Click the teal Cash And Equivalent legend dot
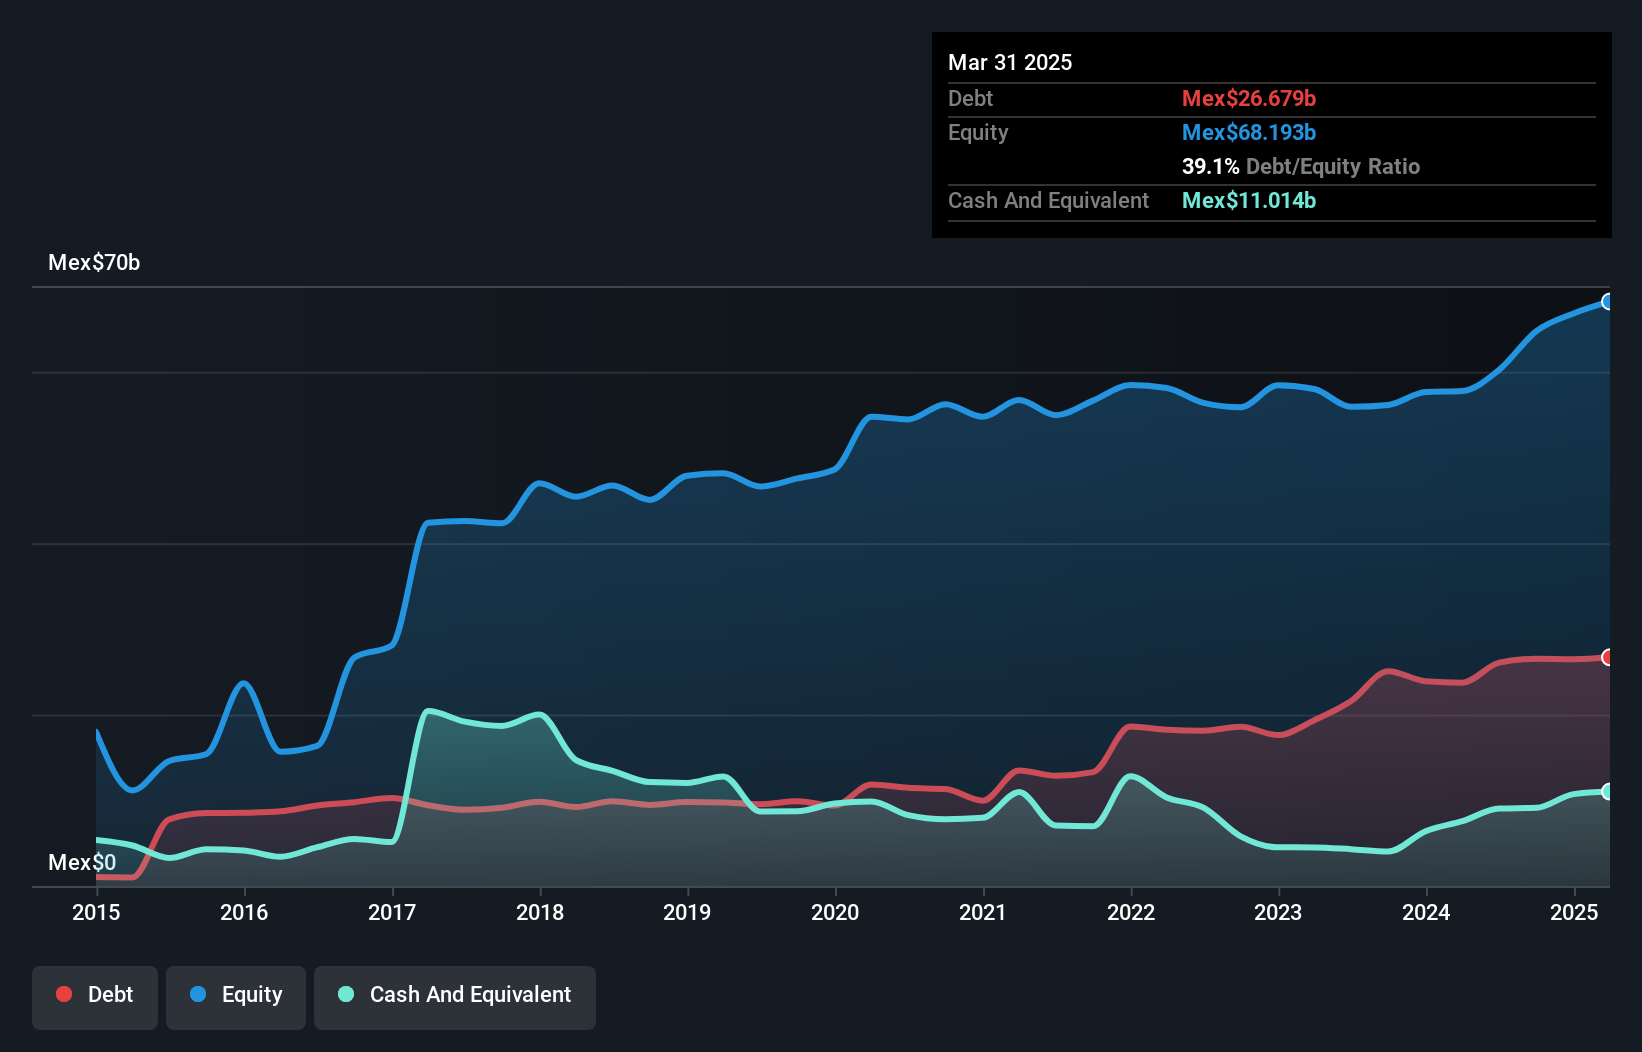Viewport: 1642px width, 1052px height. pos(345,994)
